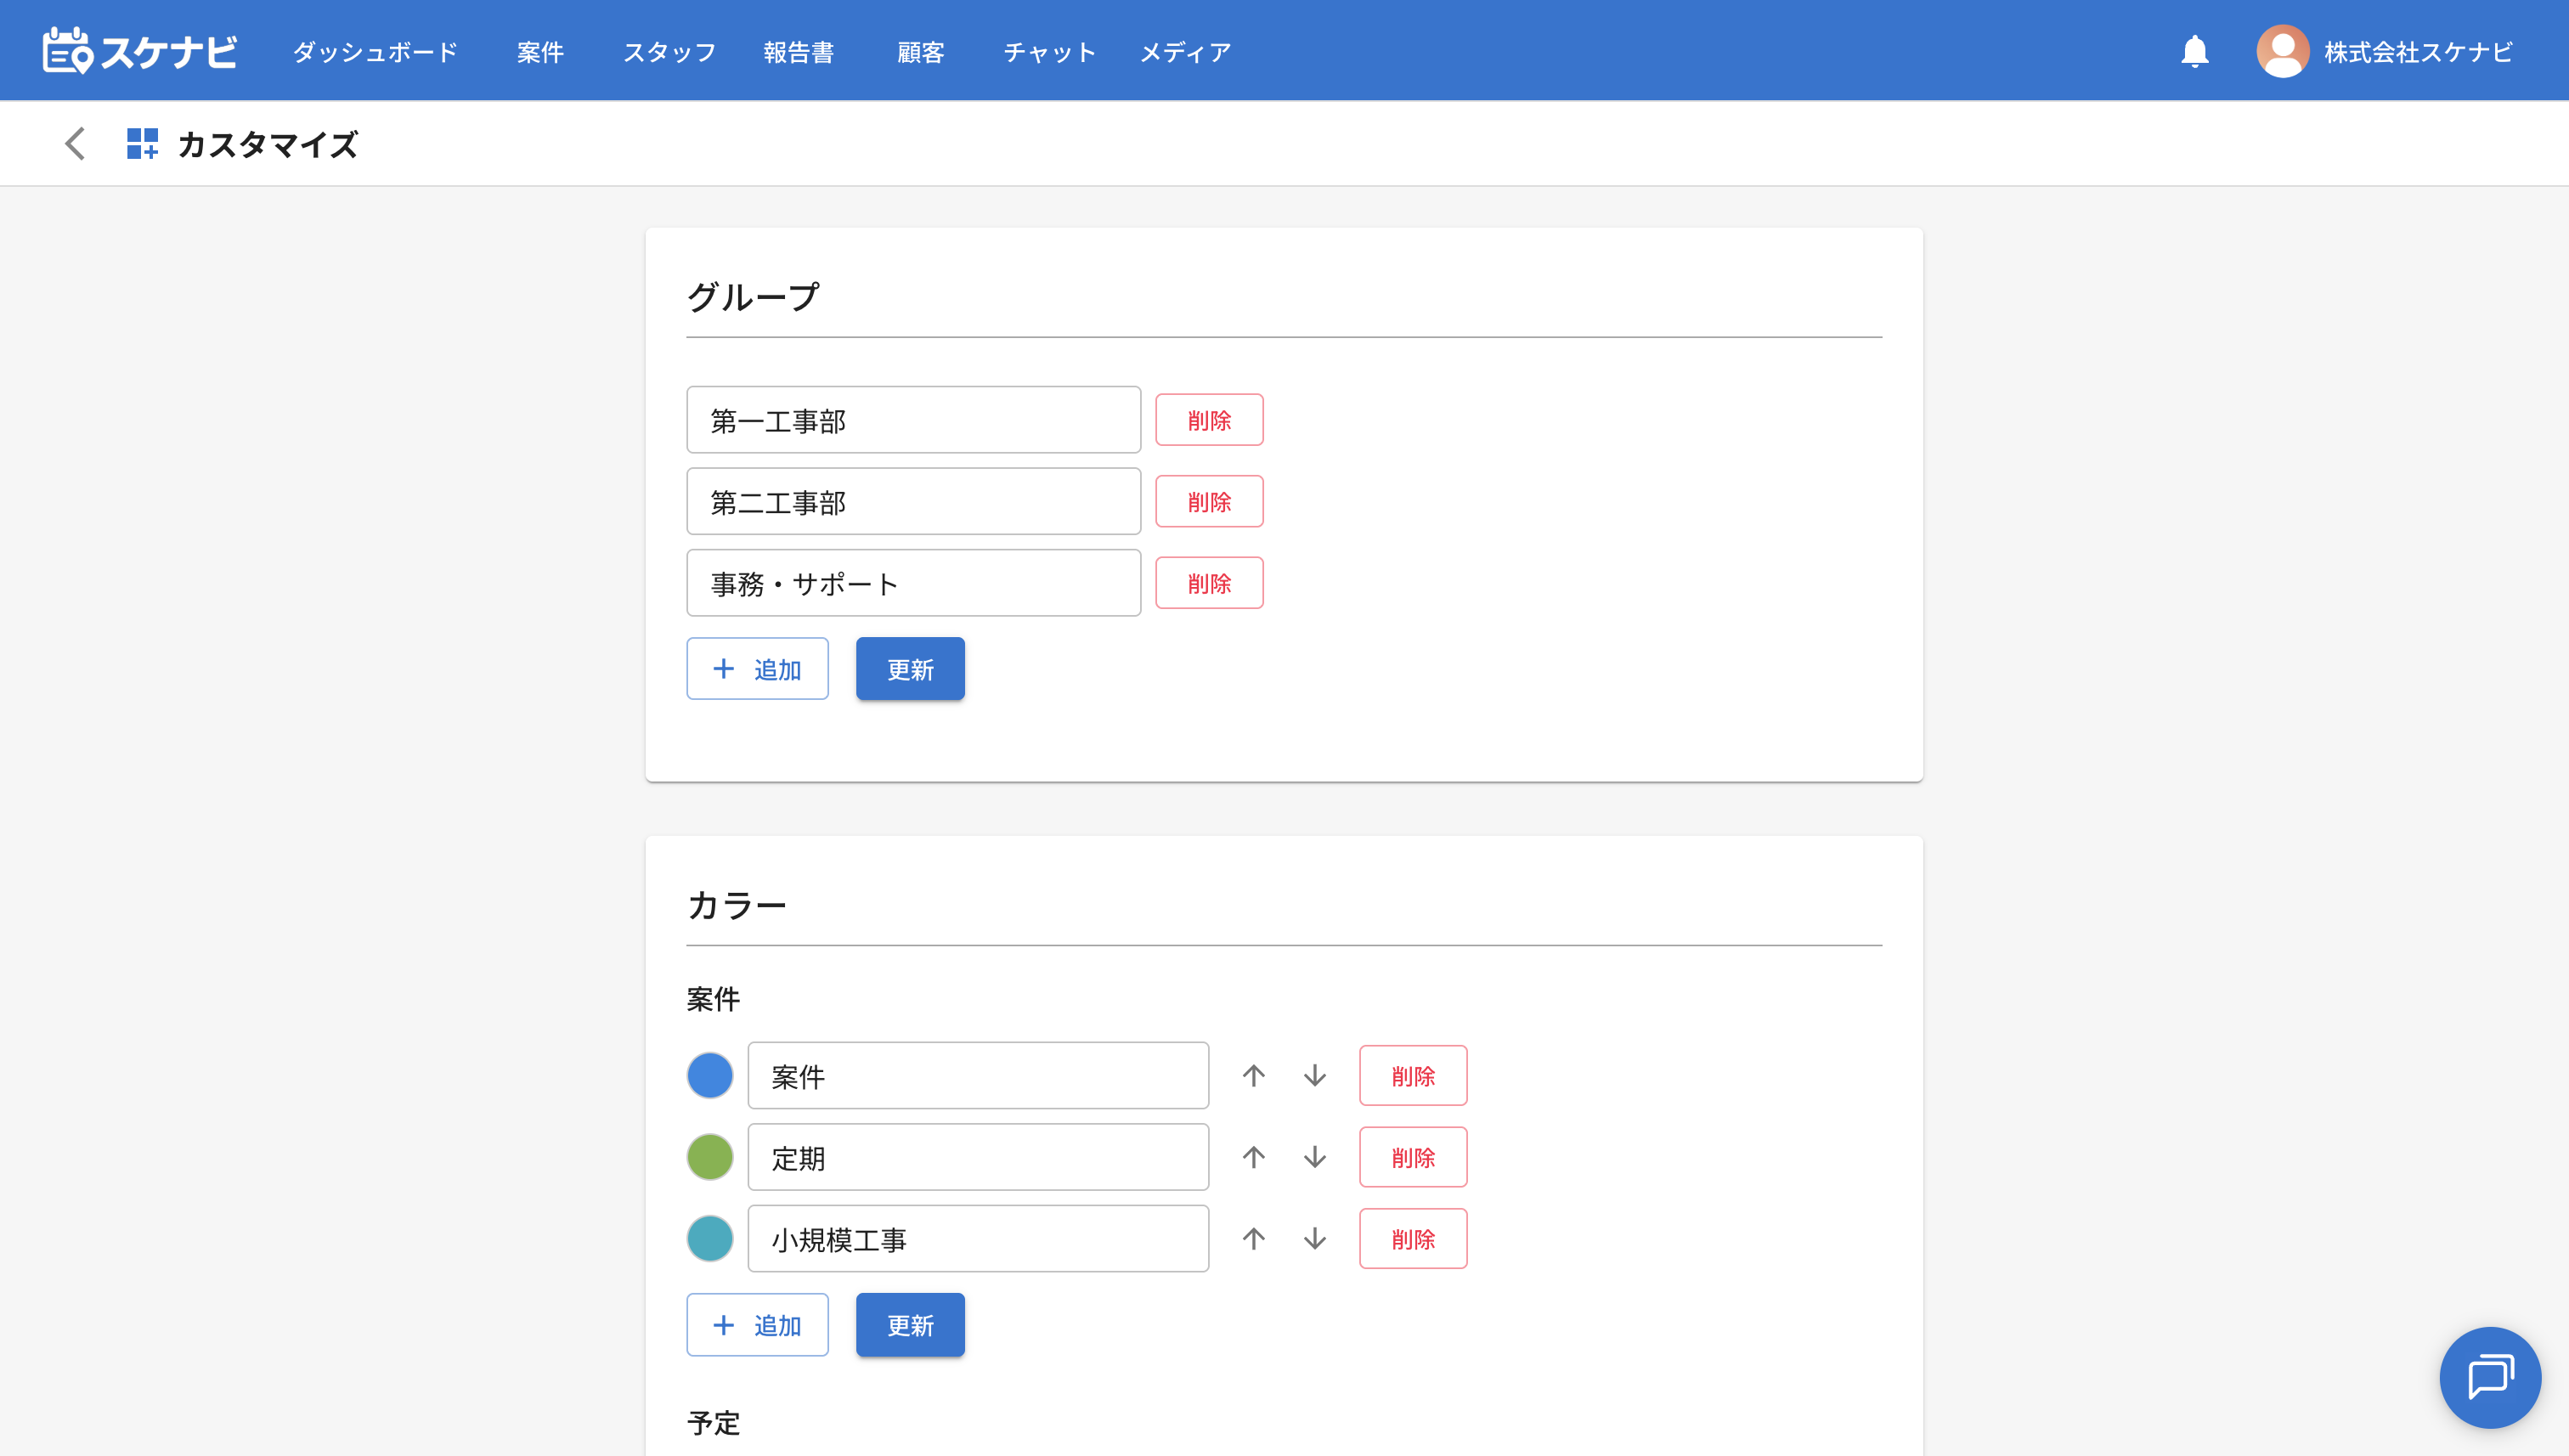
Task: Move 案件 color row down with arrow
Action: (1314, 1076)
